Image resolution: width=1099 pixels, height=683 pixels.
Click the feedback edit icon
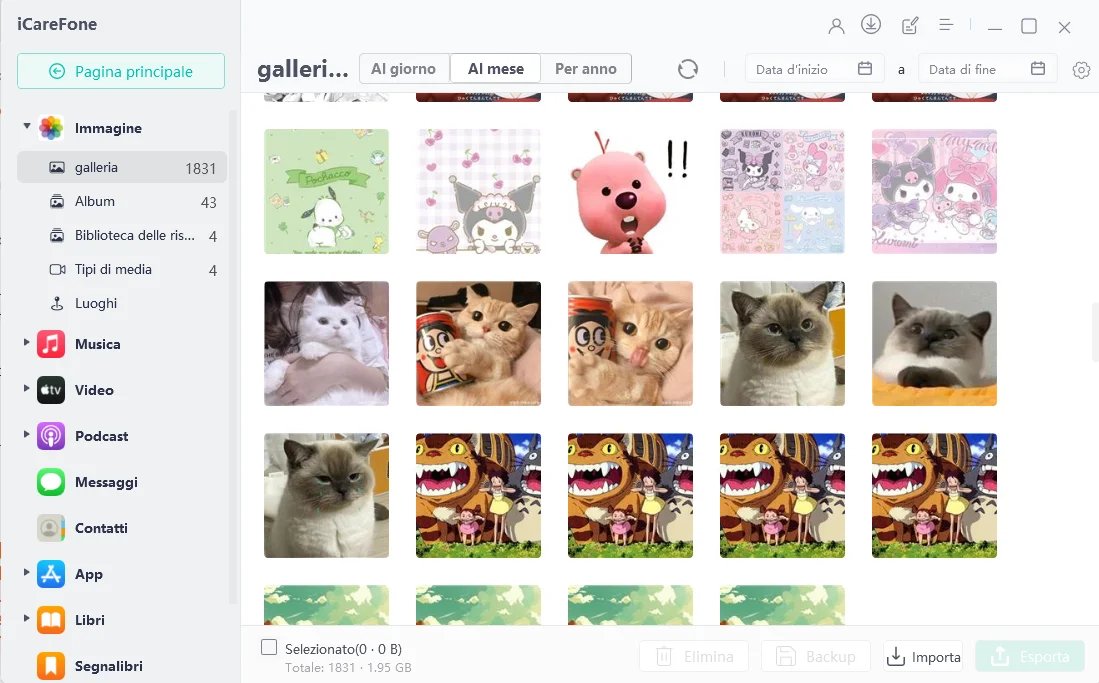[x=910, y=26]
